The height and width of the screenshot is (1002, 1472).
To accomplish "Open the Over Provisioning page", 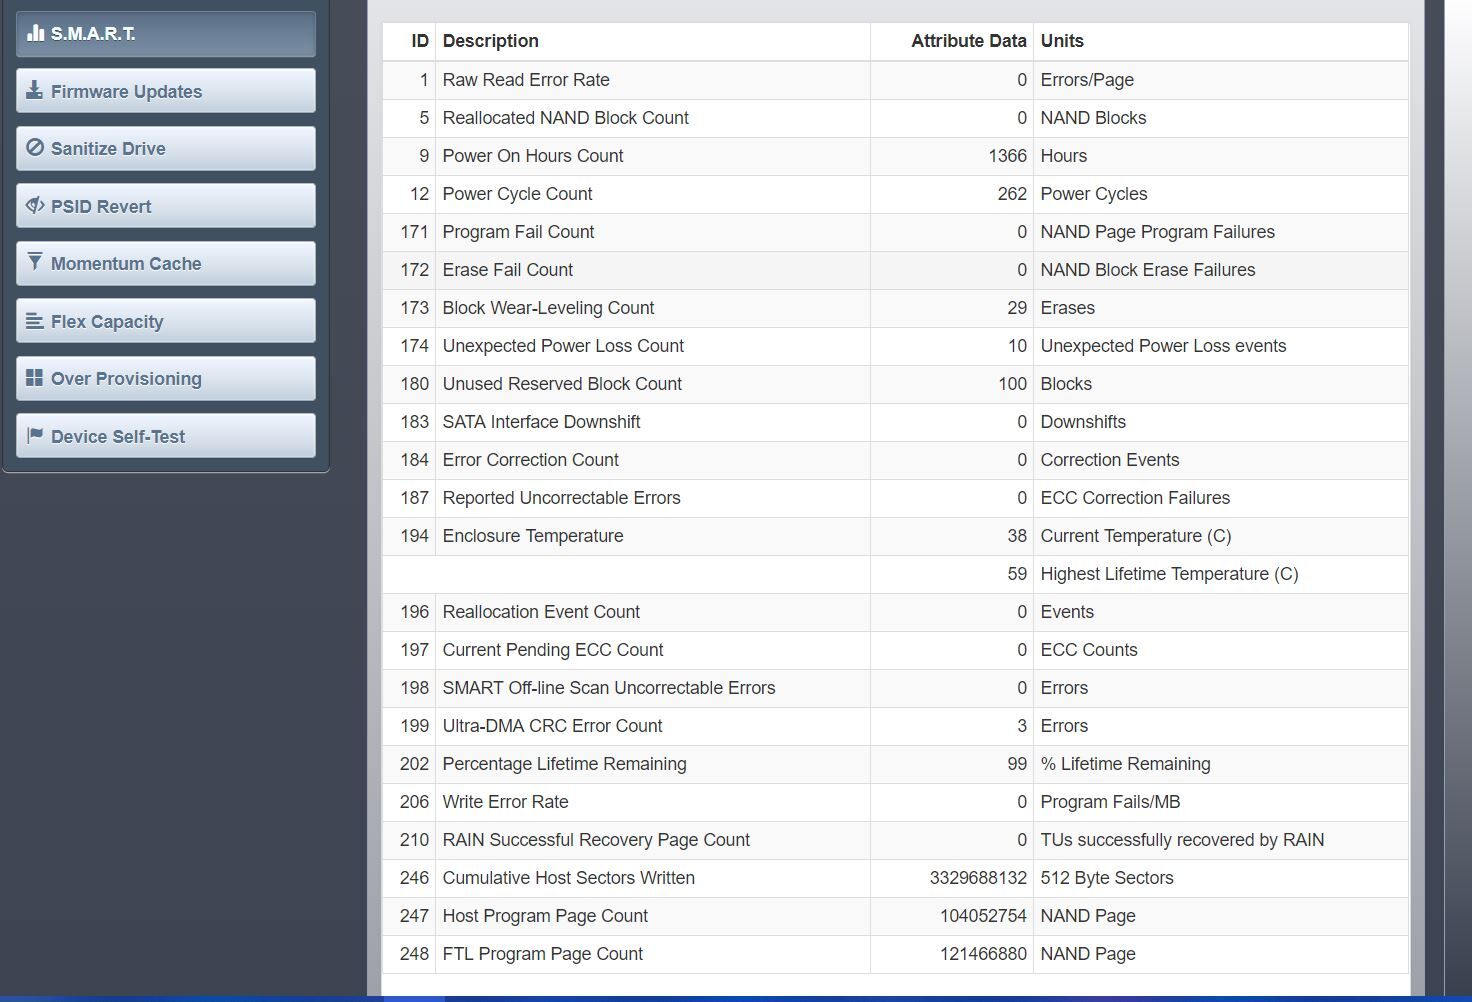I will [x=166, y=378].
